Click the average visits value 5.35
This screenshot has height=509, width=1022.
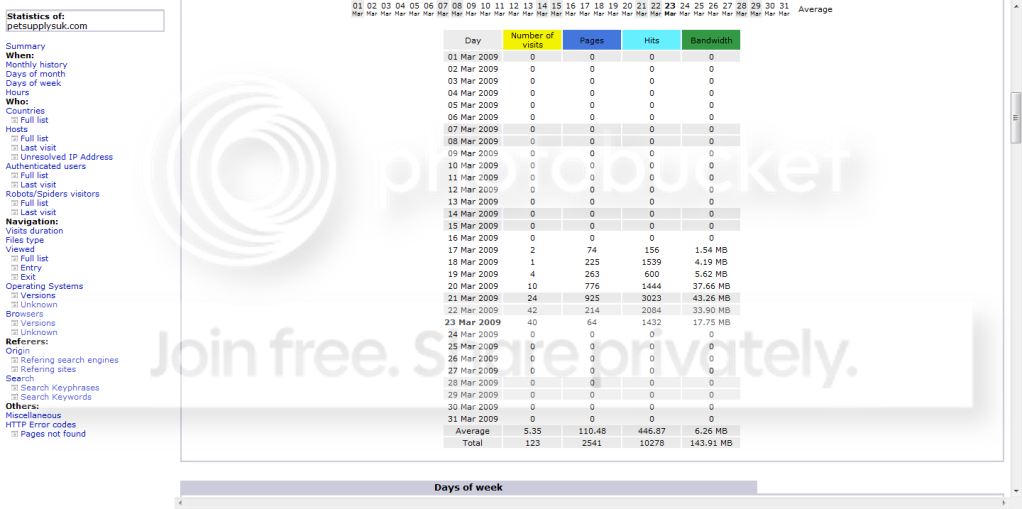[533, 431]
